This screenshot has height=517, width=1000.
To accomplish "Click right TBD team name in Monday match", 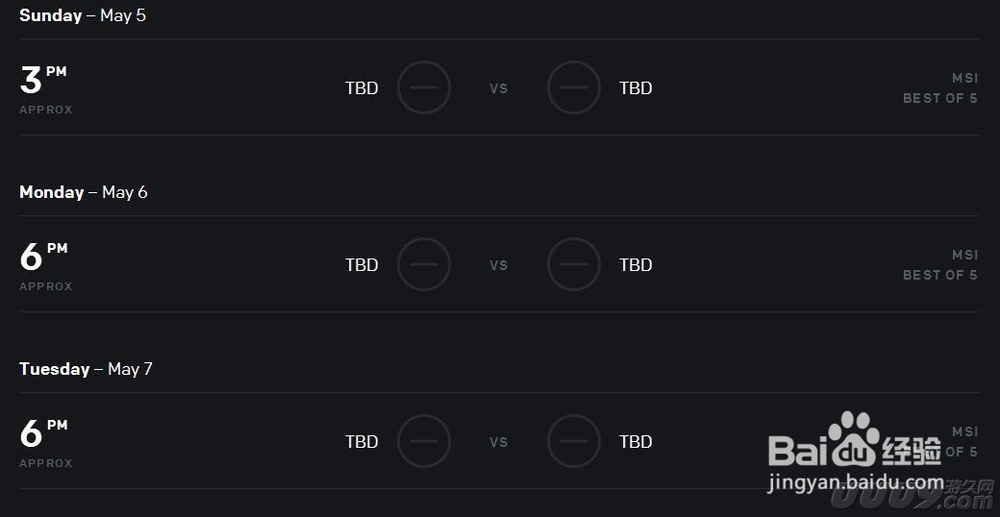I will (636, 265).
